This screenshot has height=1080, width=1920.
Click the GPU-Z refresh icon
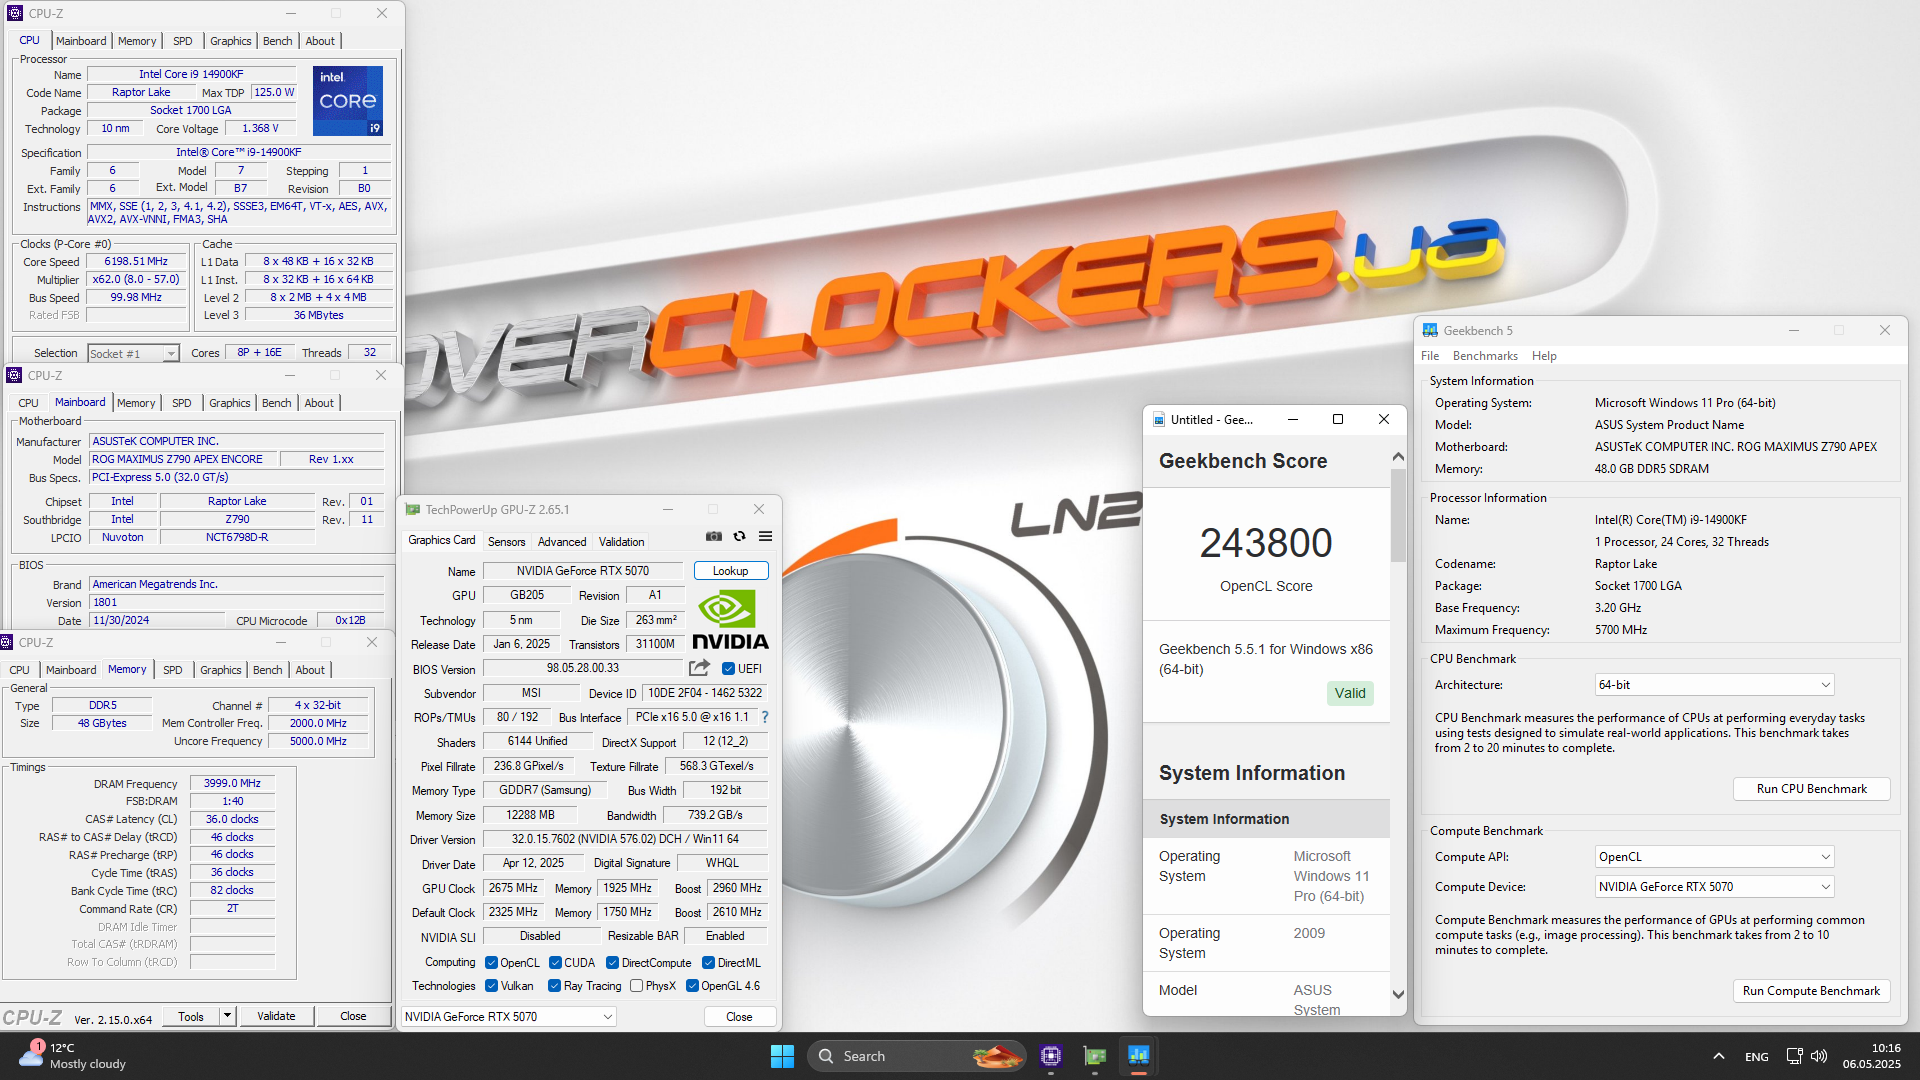click(740, 537)
